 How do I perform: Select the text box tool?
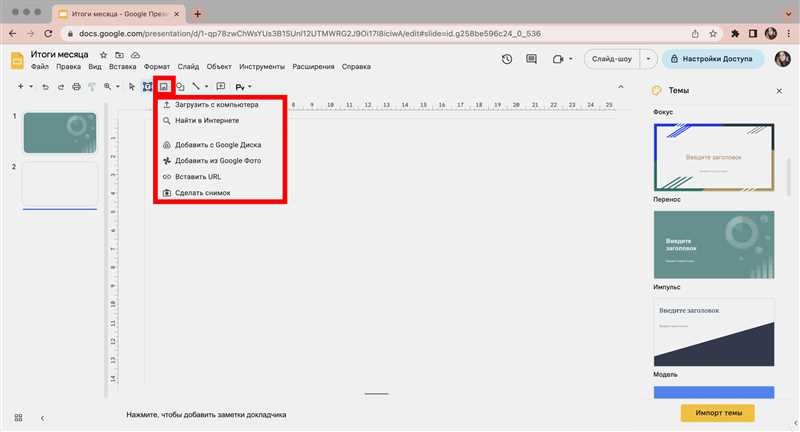click(x=147, y=87)
